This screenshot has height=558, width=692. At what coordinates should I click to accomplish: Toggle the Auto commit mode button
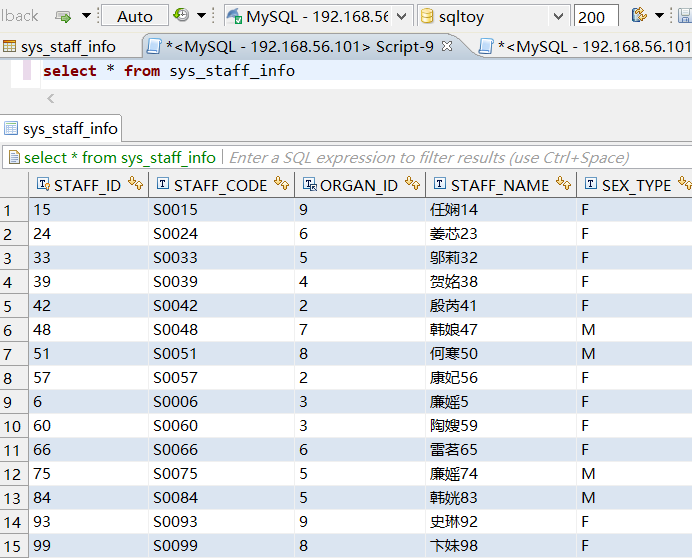coord(135,16)
